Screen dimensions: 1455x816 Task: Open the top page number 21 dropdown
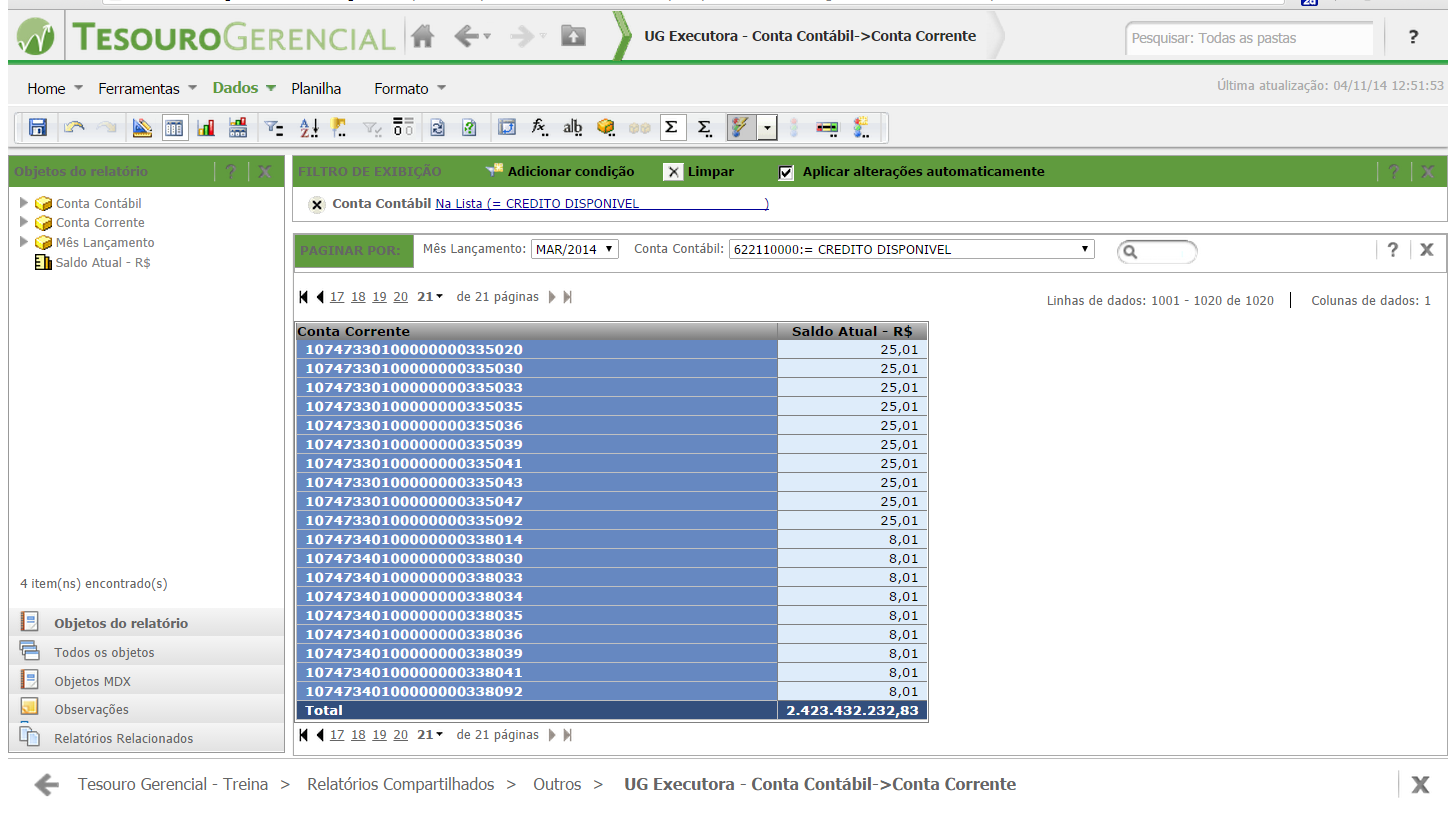point(430,297)
